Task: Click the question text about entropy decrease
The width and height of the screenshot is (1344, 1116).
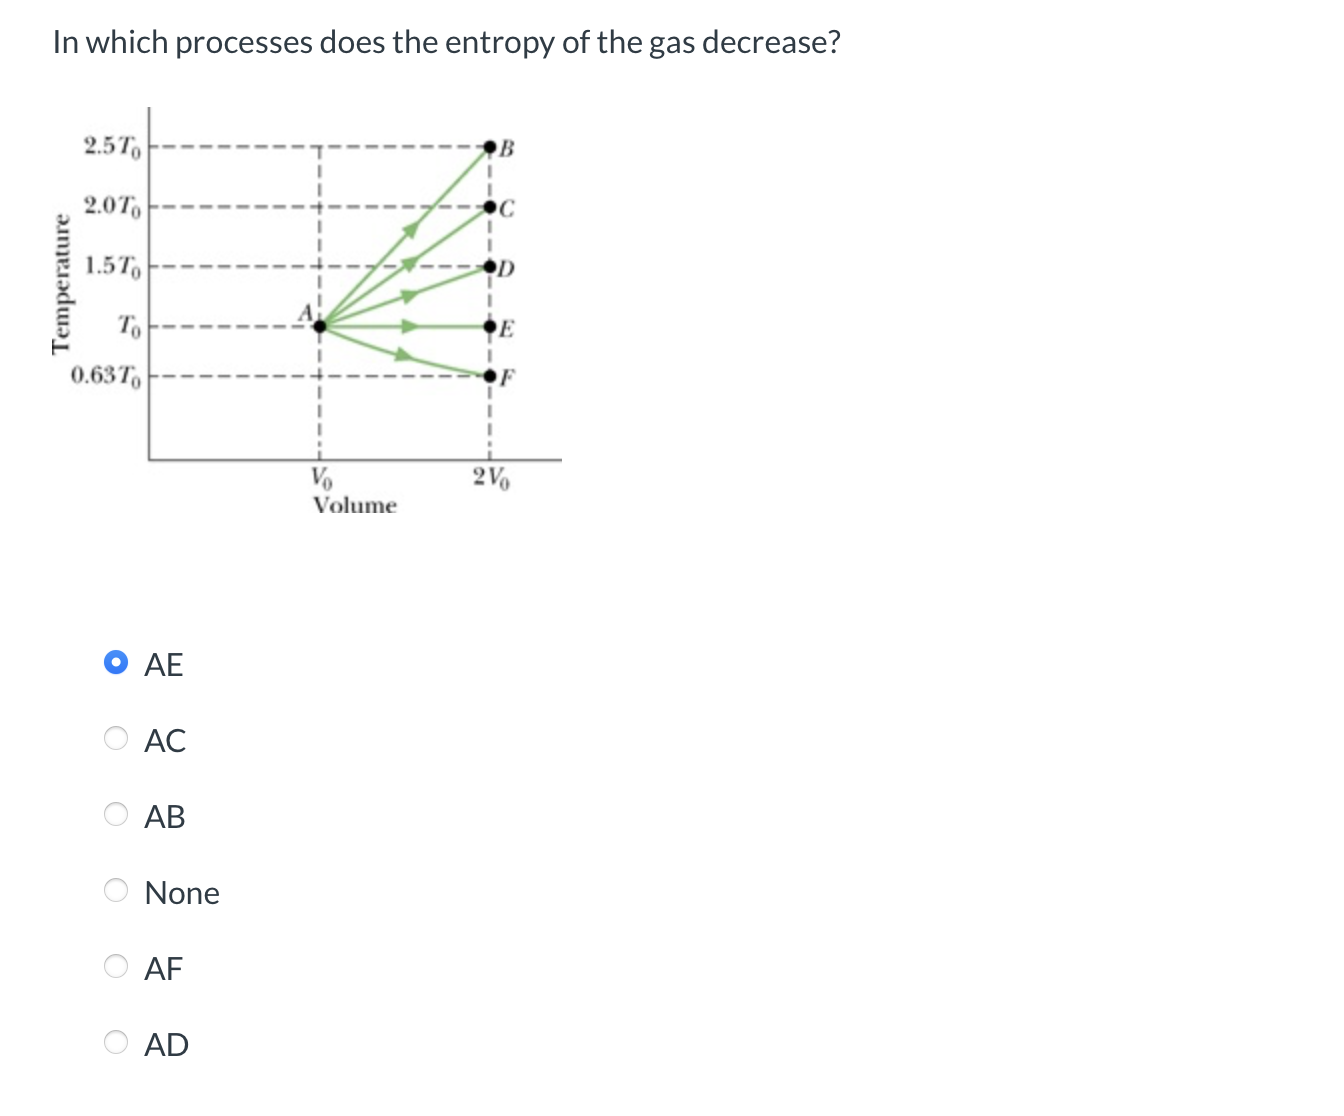Action: point(444,42)
